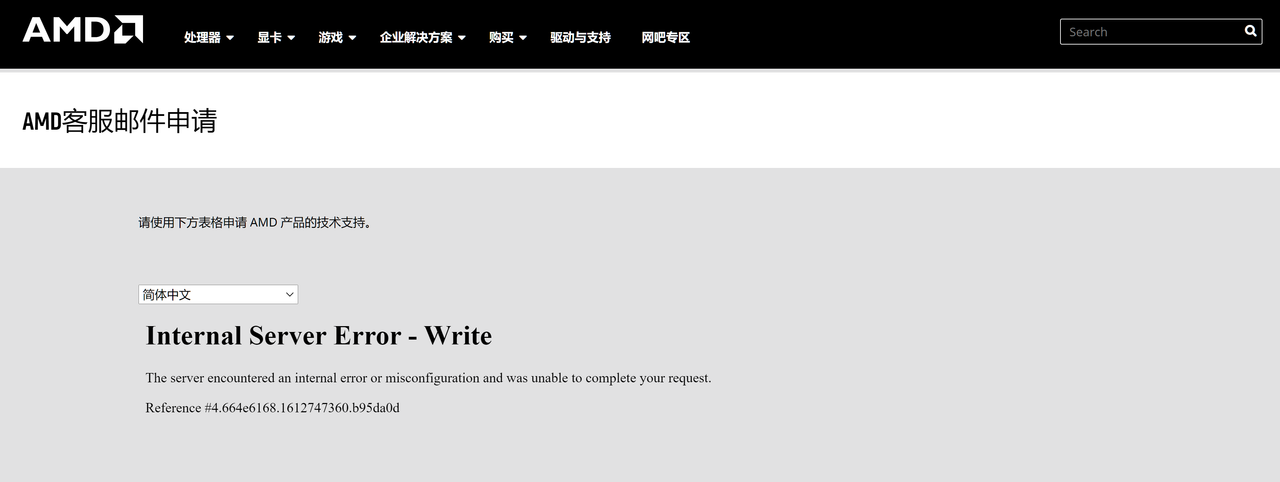The height and width of the screenshot is (482, 1280).
Task: Expand the arrow next to 游戏
Action: (353, 38)
